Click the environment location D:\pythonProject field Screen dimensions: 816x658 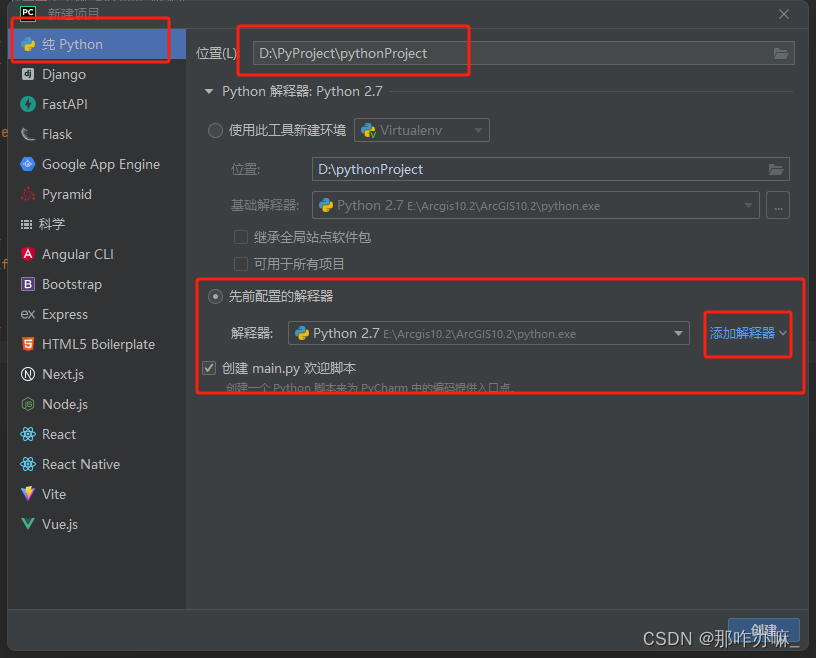pos(551,169)
